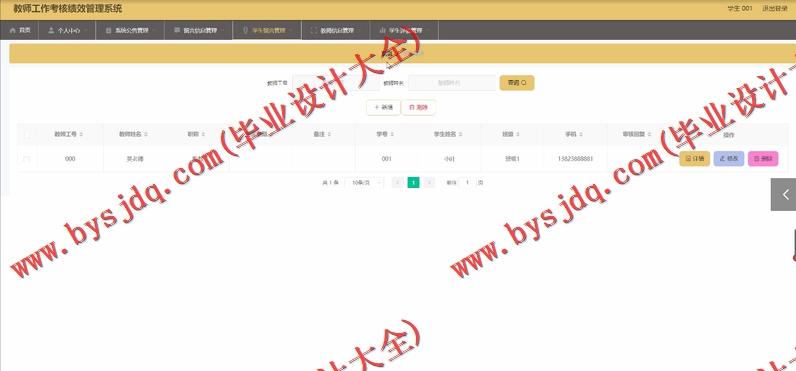Sort by the 备注 column arrows
Viewport: 796px width, 371px height.
[x=329, y=134]
